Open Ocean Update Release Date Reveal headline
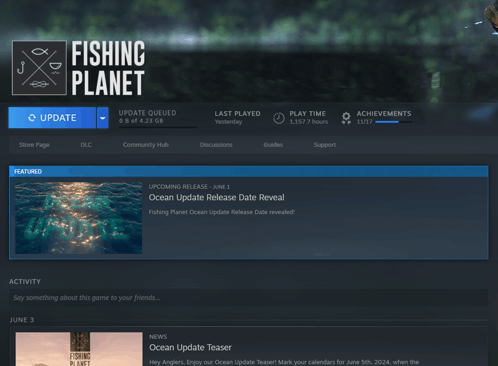498x366 pixels. pyautogui.click(x=217, y=197)
